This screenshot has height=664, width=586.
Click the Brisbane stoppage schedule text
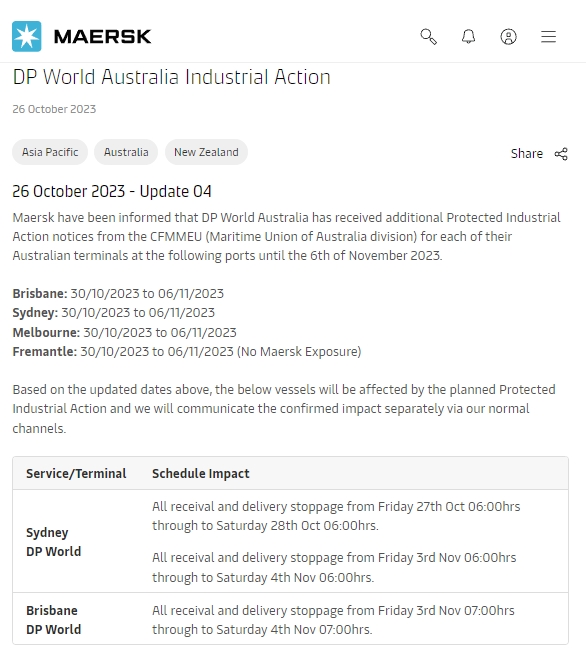click(333, 620)
